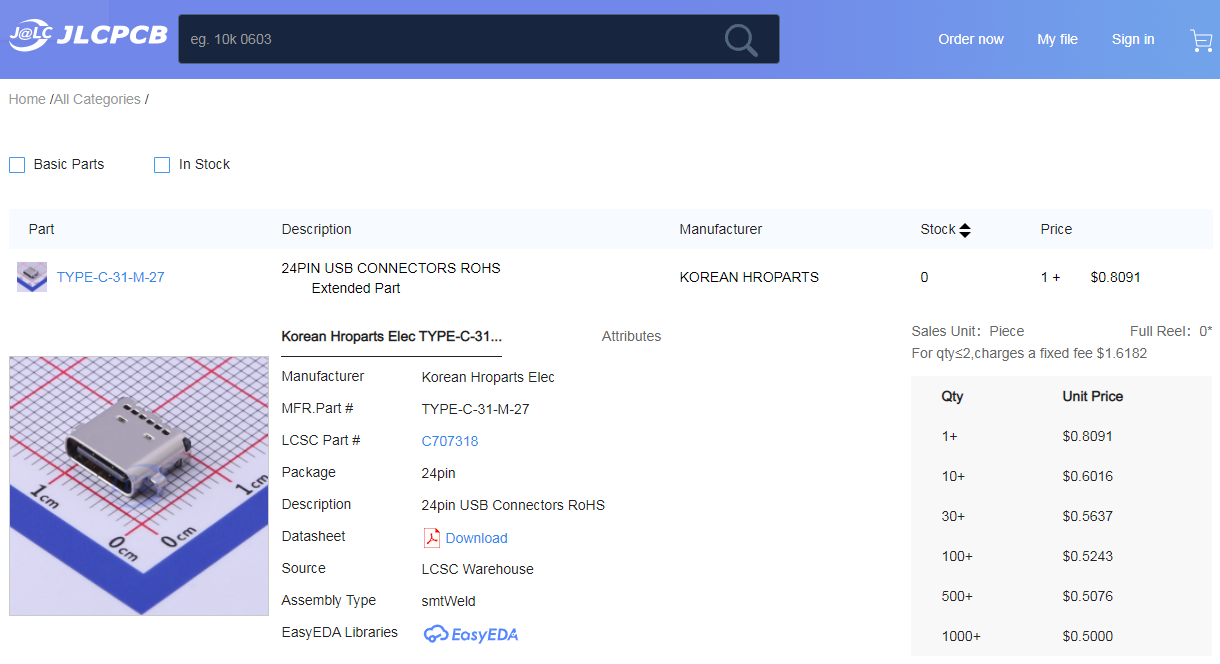1220x664 pixels.
Task: Open the EasyEDA libraries logo
Action: tap(471, 634)
